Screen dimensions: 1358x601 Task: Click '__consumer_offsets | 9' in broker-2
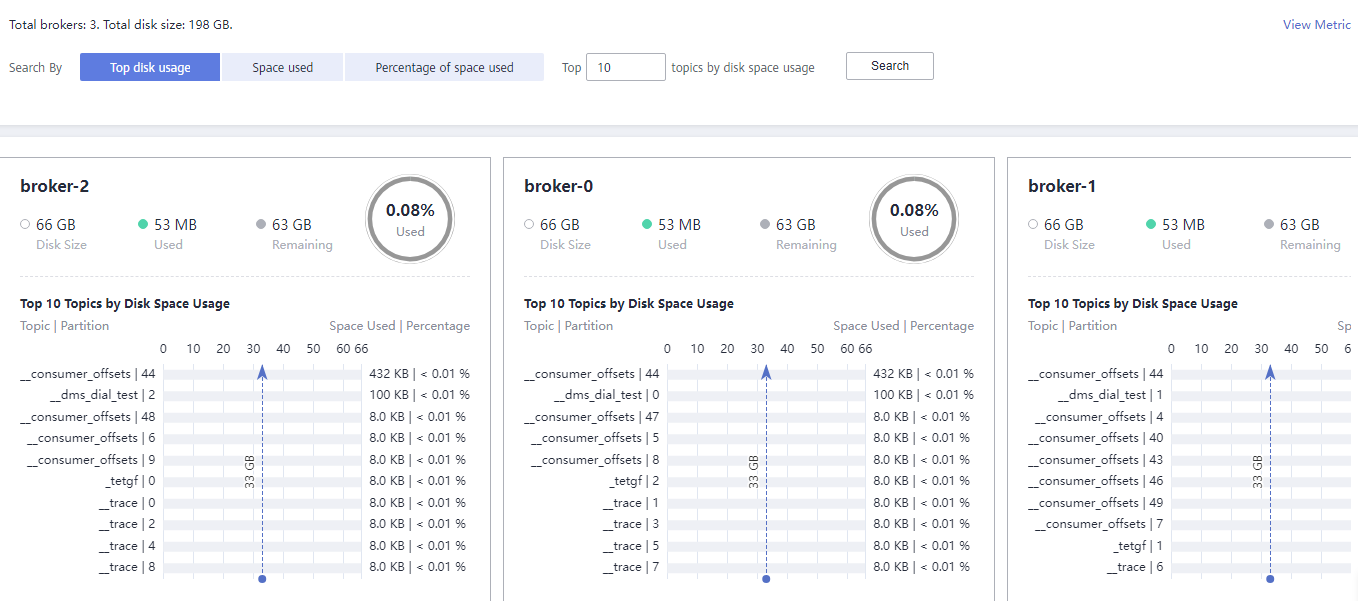pyautogui.click(x=91, y=460)
